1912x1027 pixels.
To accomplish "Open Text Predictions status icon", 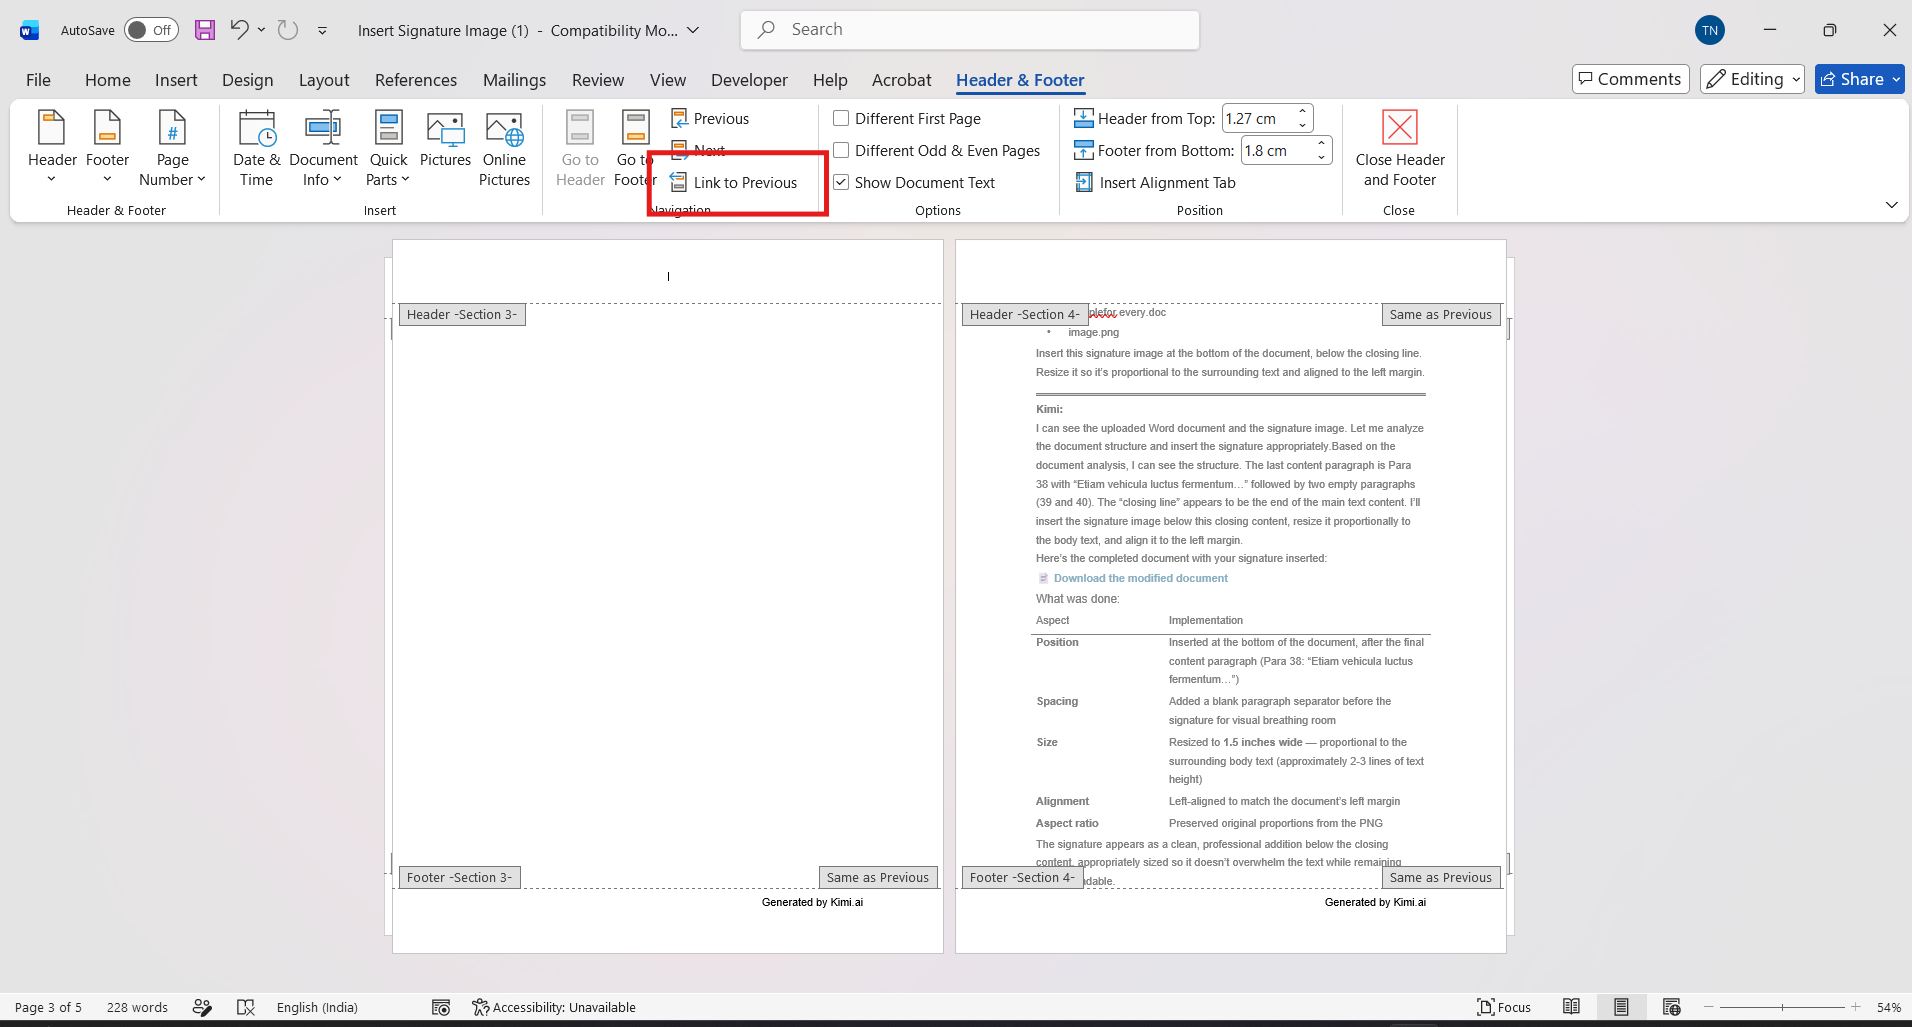I will pos(202,1007).
